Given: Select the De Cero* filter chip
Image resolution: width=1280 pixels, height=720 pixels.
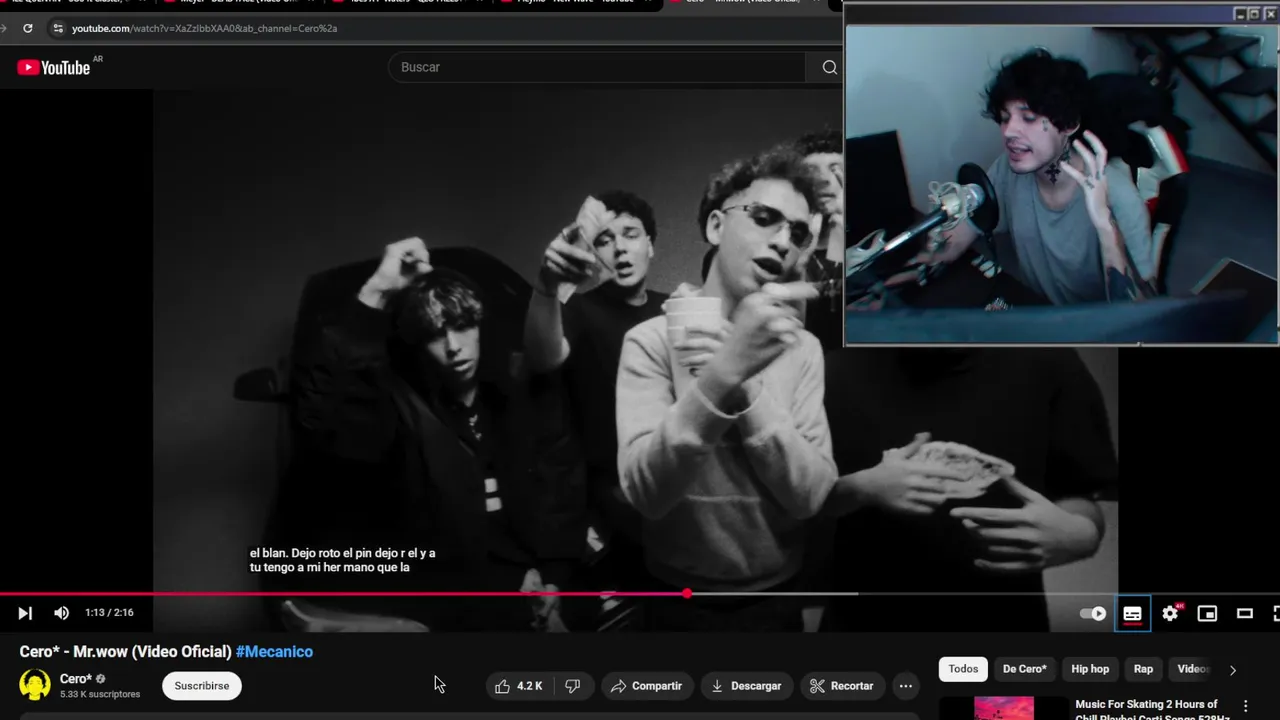Looking at the screenshot, I should (1024, 669).
